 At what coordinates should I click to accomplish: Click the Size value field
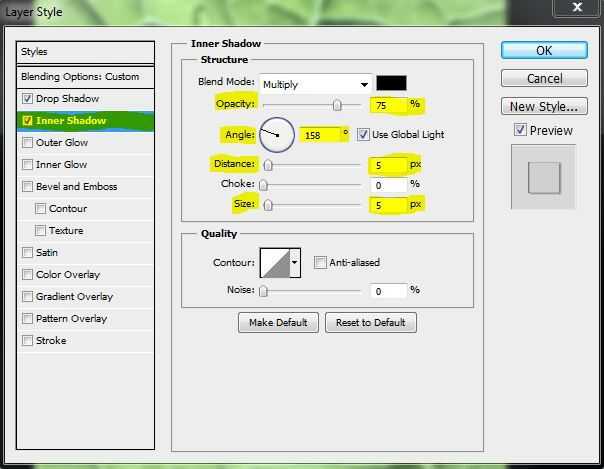point(388,205)
